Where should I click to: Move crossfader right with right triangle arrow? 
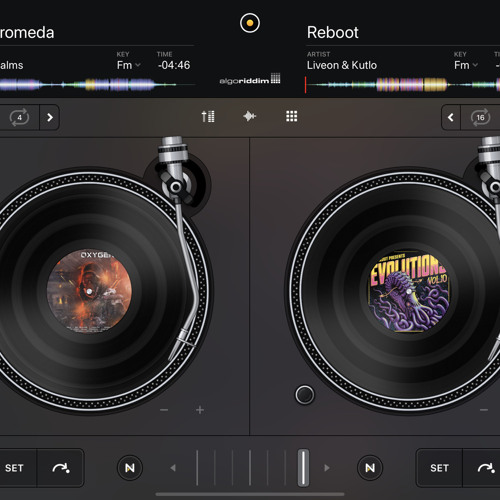click(327, 468)
